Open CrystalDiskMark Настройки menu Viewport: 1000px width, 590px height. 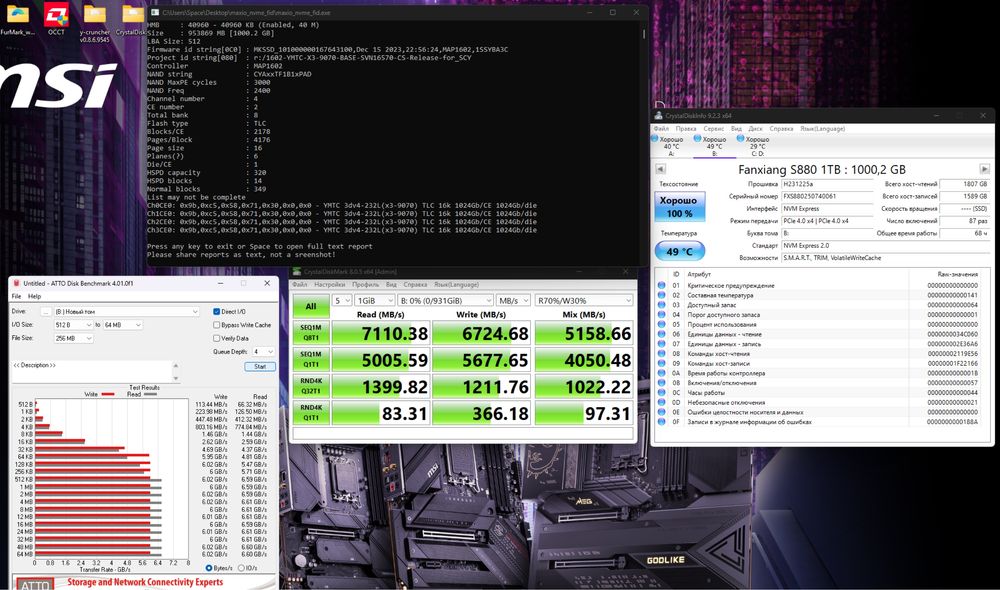[330, 285]
